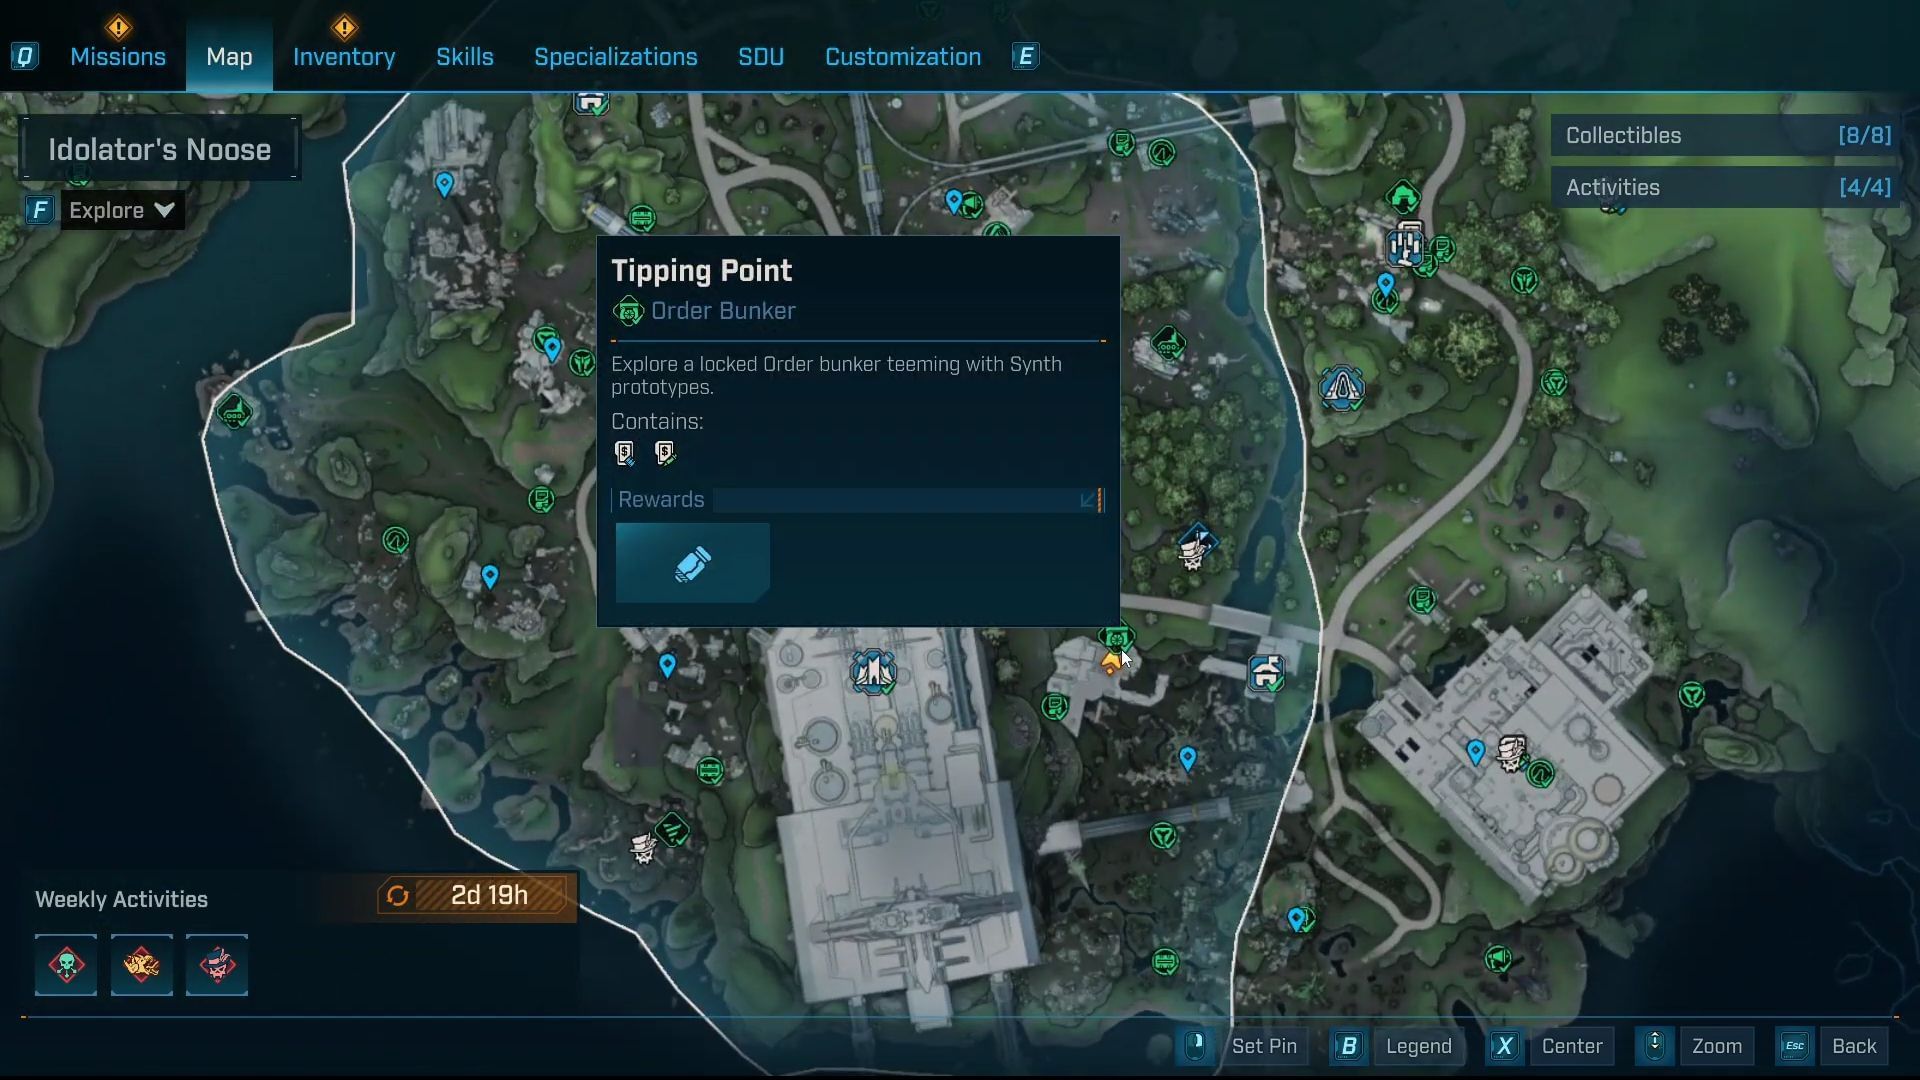Select the reward item in Tipping Point tooltip
This screenshot has height=1080, width=1920.
click(692, 563)
